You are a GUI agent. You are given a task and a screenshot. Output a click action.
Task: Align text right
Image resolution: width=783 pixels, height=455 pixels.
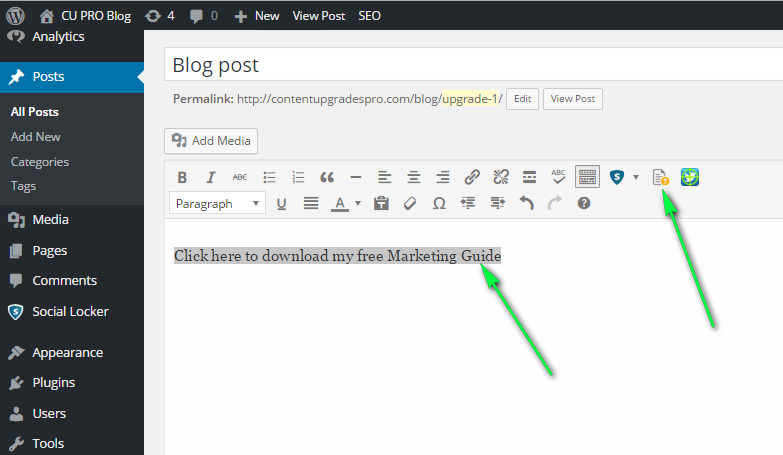[442, 177]
